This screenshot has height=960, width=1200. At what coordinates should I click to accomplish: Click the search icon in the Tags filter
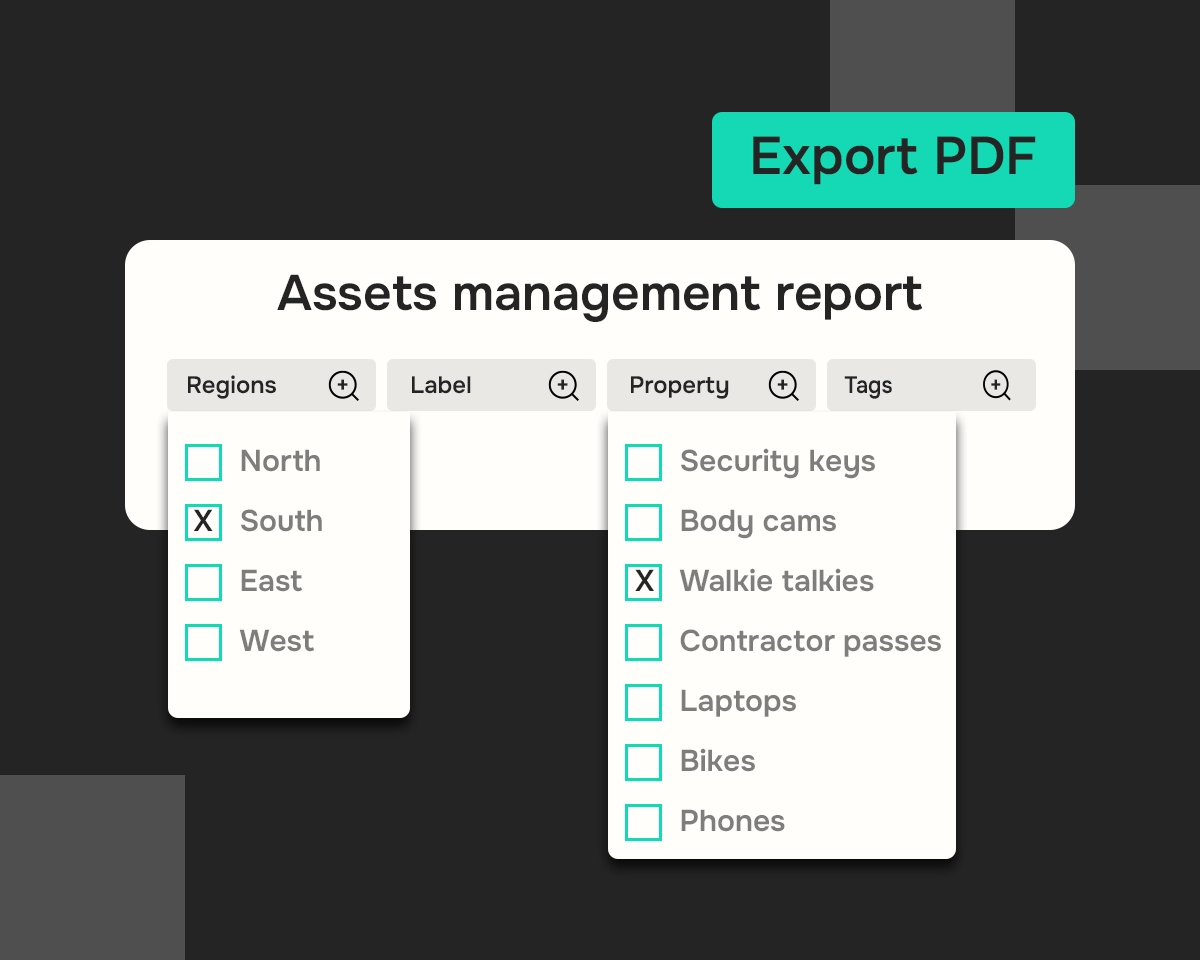pyautogui.click(x=996, y=385)
